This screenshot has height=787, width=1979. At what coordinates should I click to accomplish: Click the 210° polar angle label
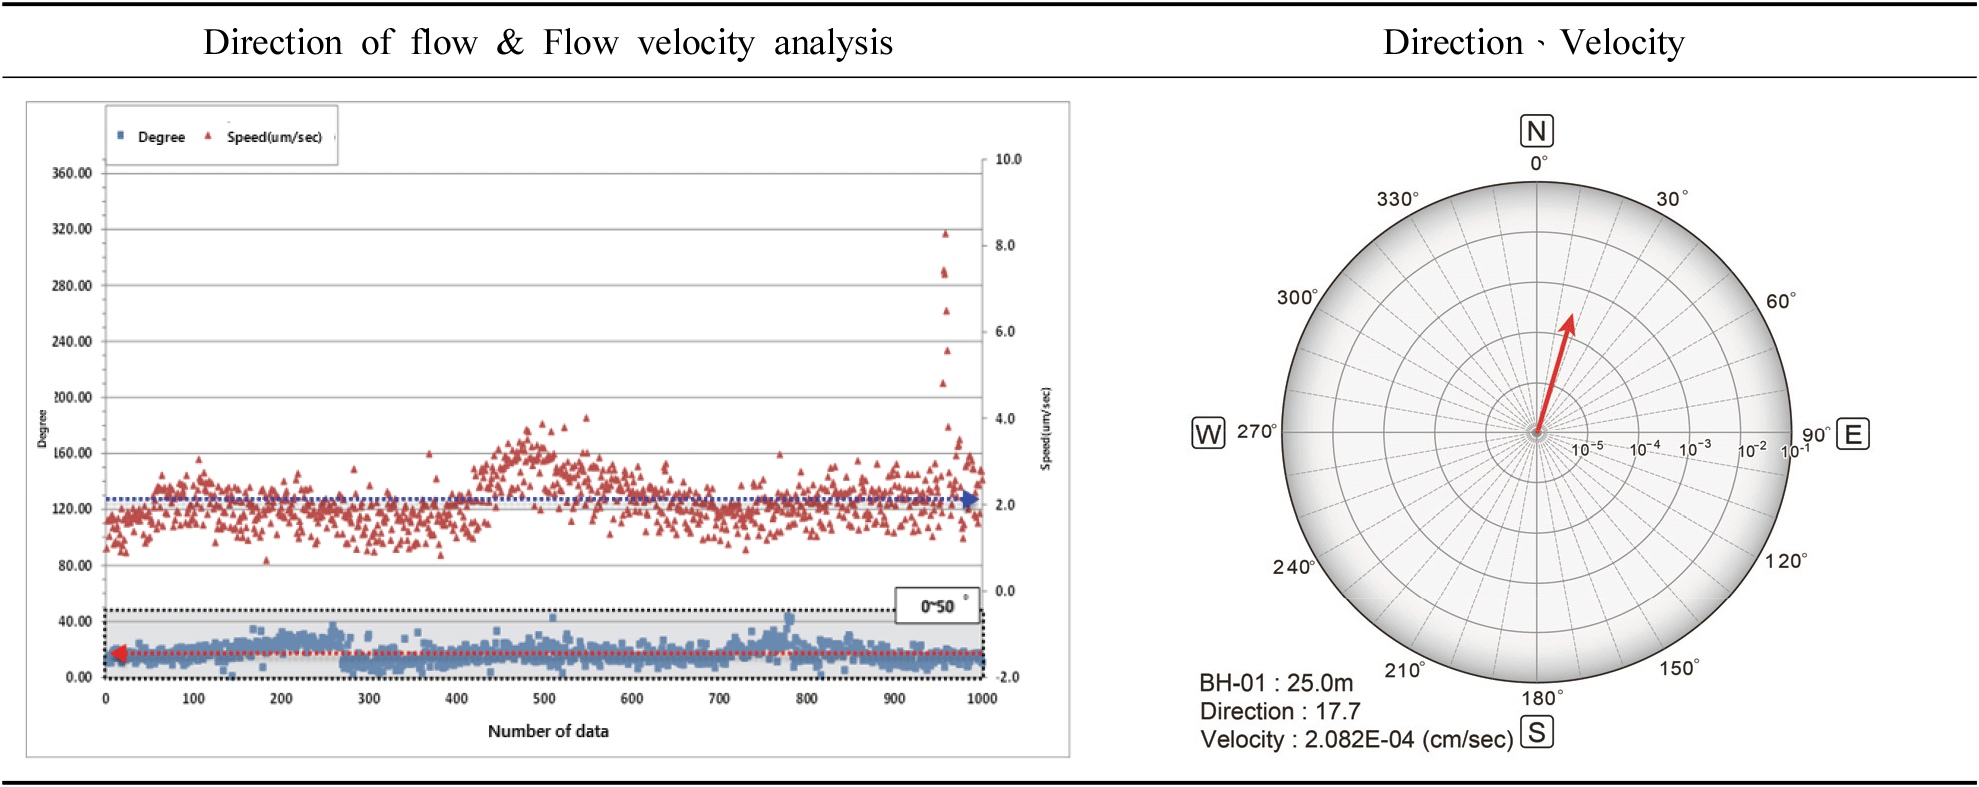click(x=1405, y=670)
